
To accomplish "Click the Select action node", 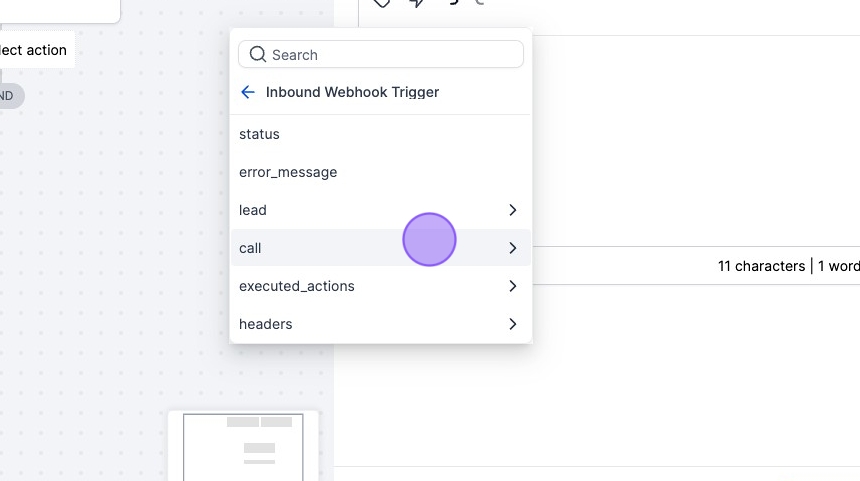I will (x=34, y=50).
